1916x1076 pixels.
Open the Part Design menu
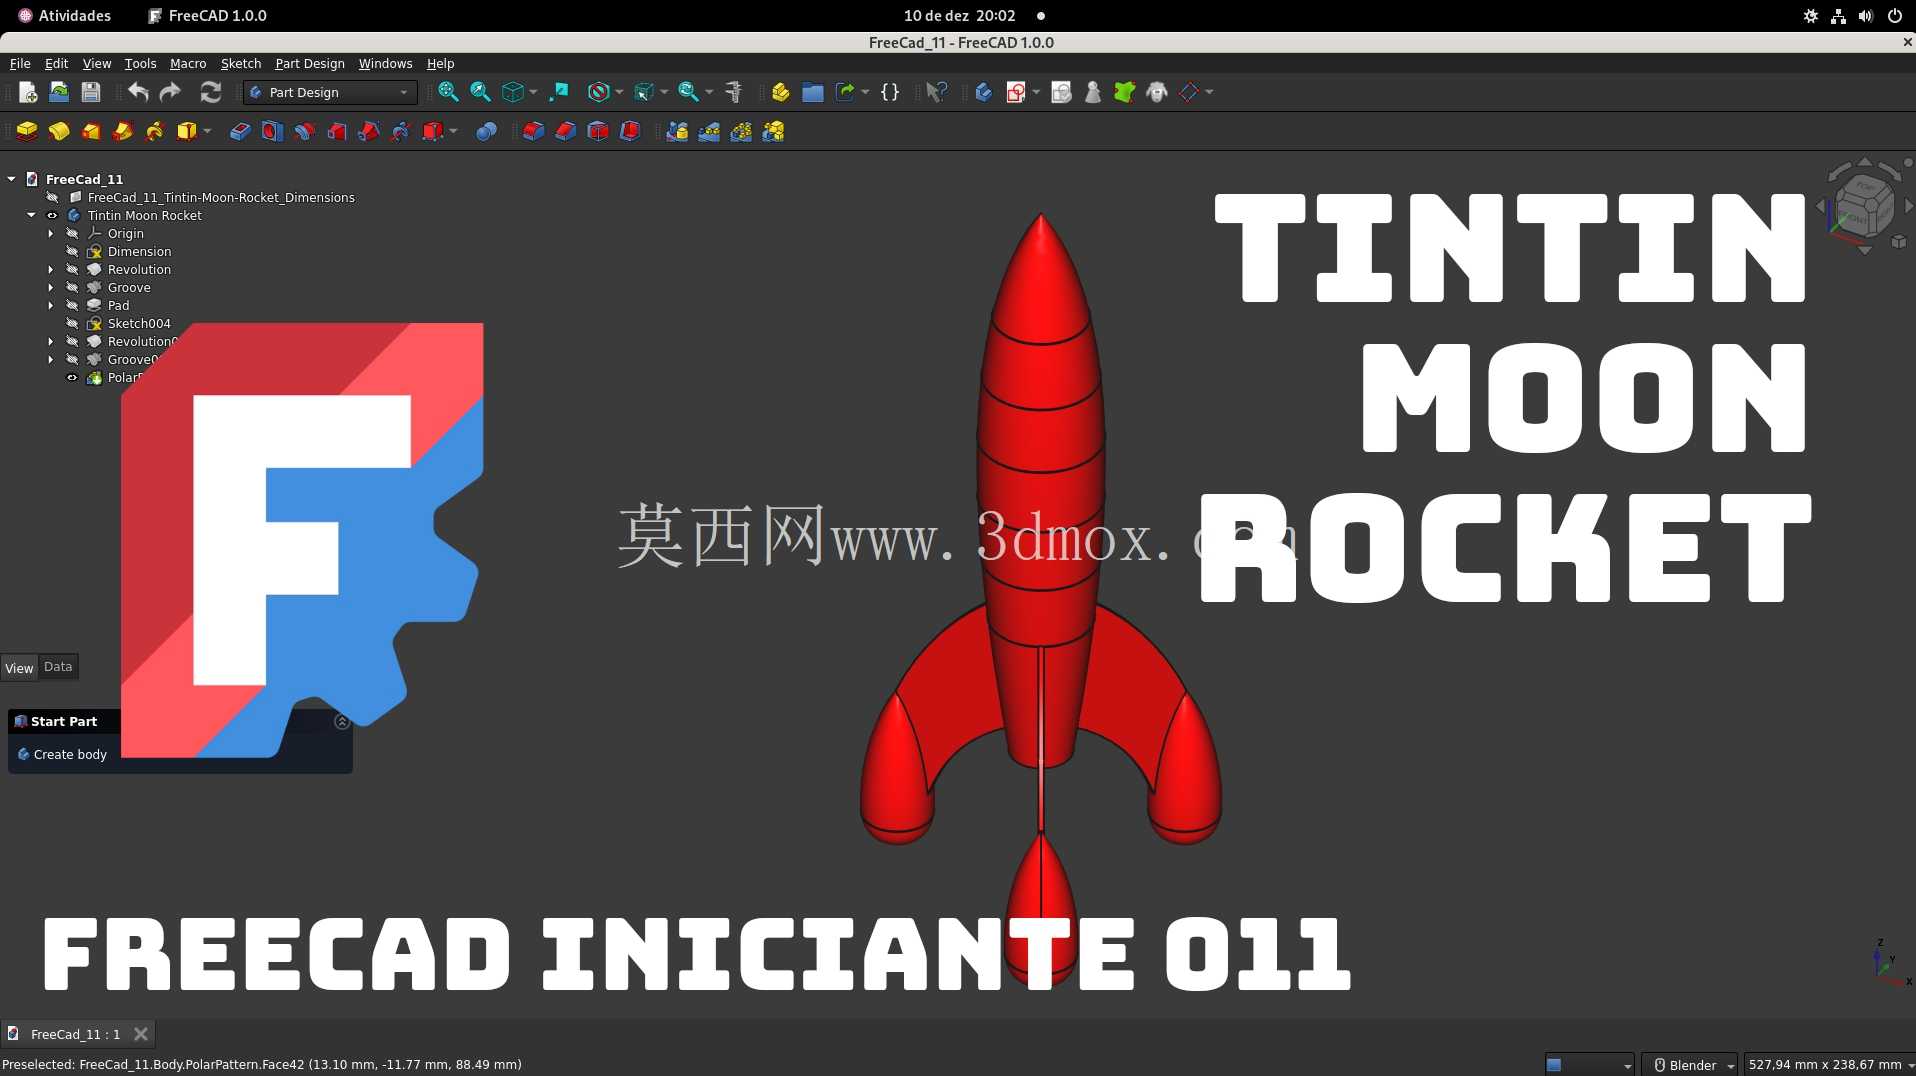[310, 63]
